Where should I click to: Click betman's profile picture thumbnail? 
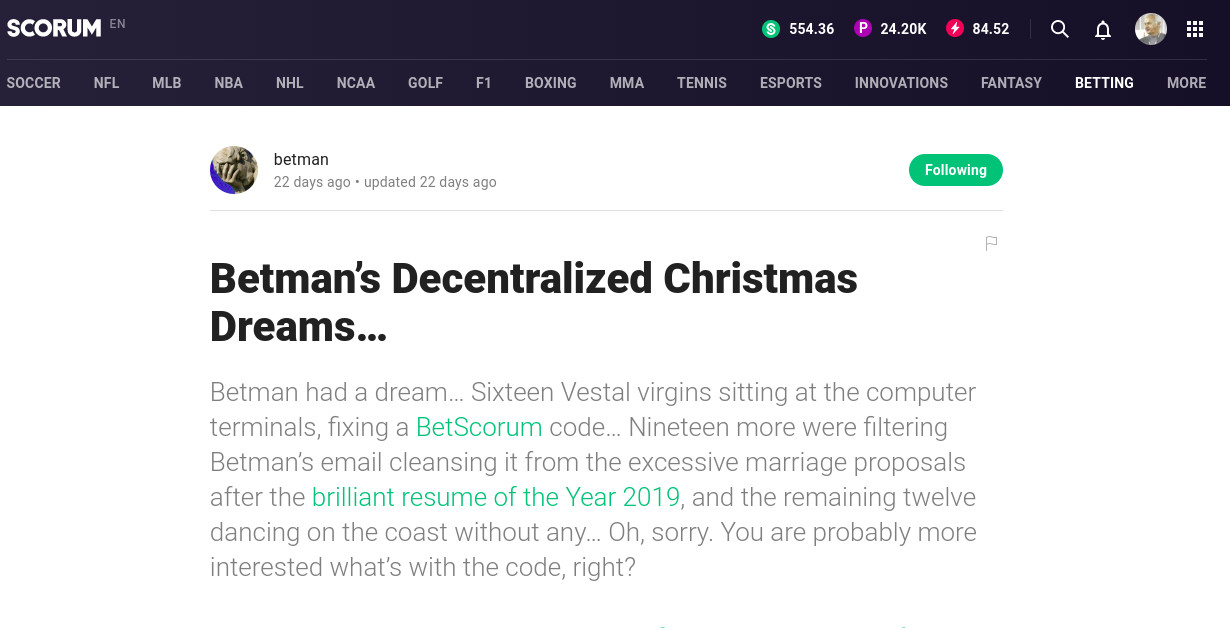[233, 169]
